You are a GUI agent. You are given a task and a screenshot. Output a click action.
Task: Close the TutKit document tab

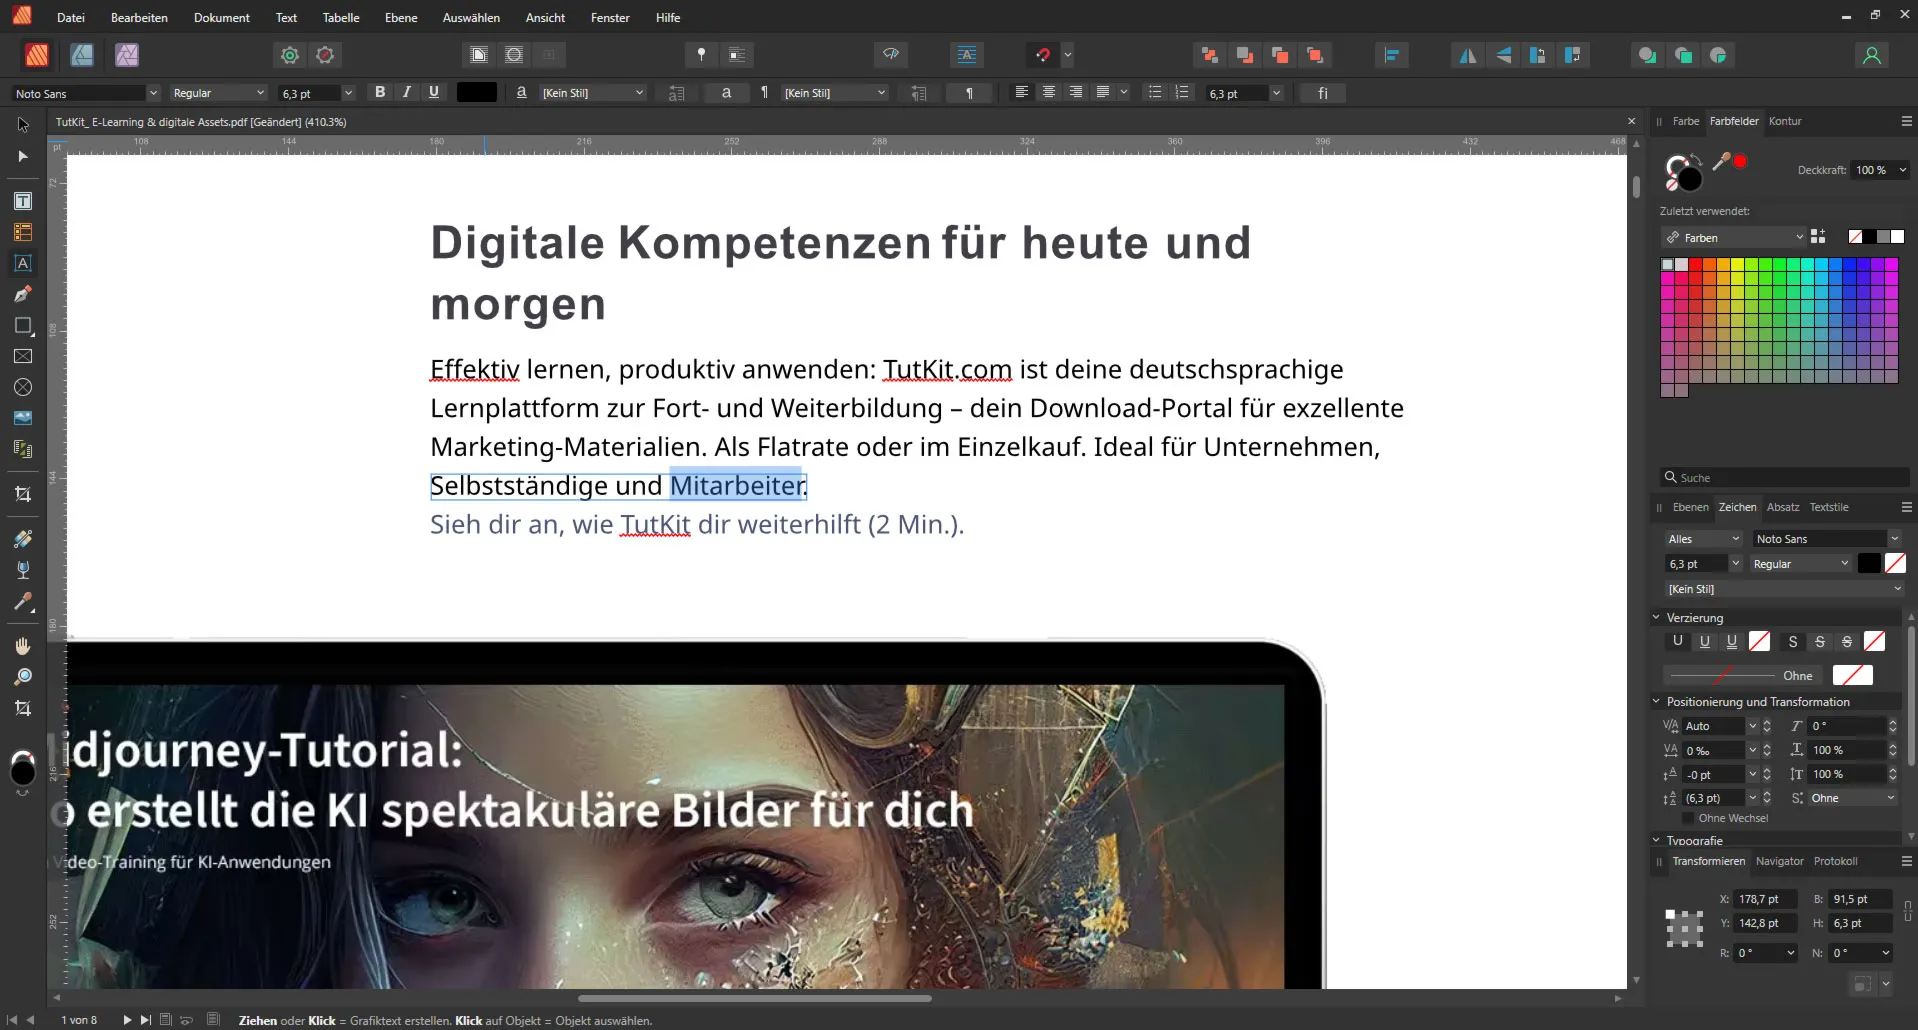click(x=1632, y=121)
